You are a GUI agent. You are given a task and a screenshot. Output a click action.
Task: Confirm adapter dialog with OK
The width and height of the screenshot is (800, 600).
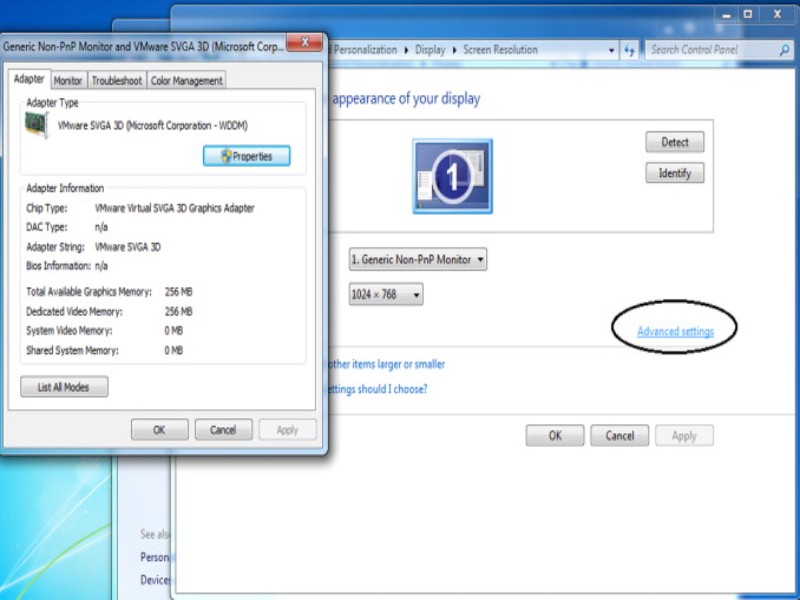(159, 430)
